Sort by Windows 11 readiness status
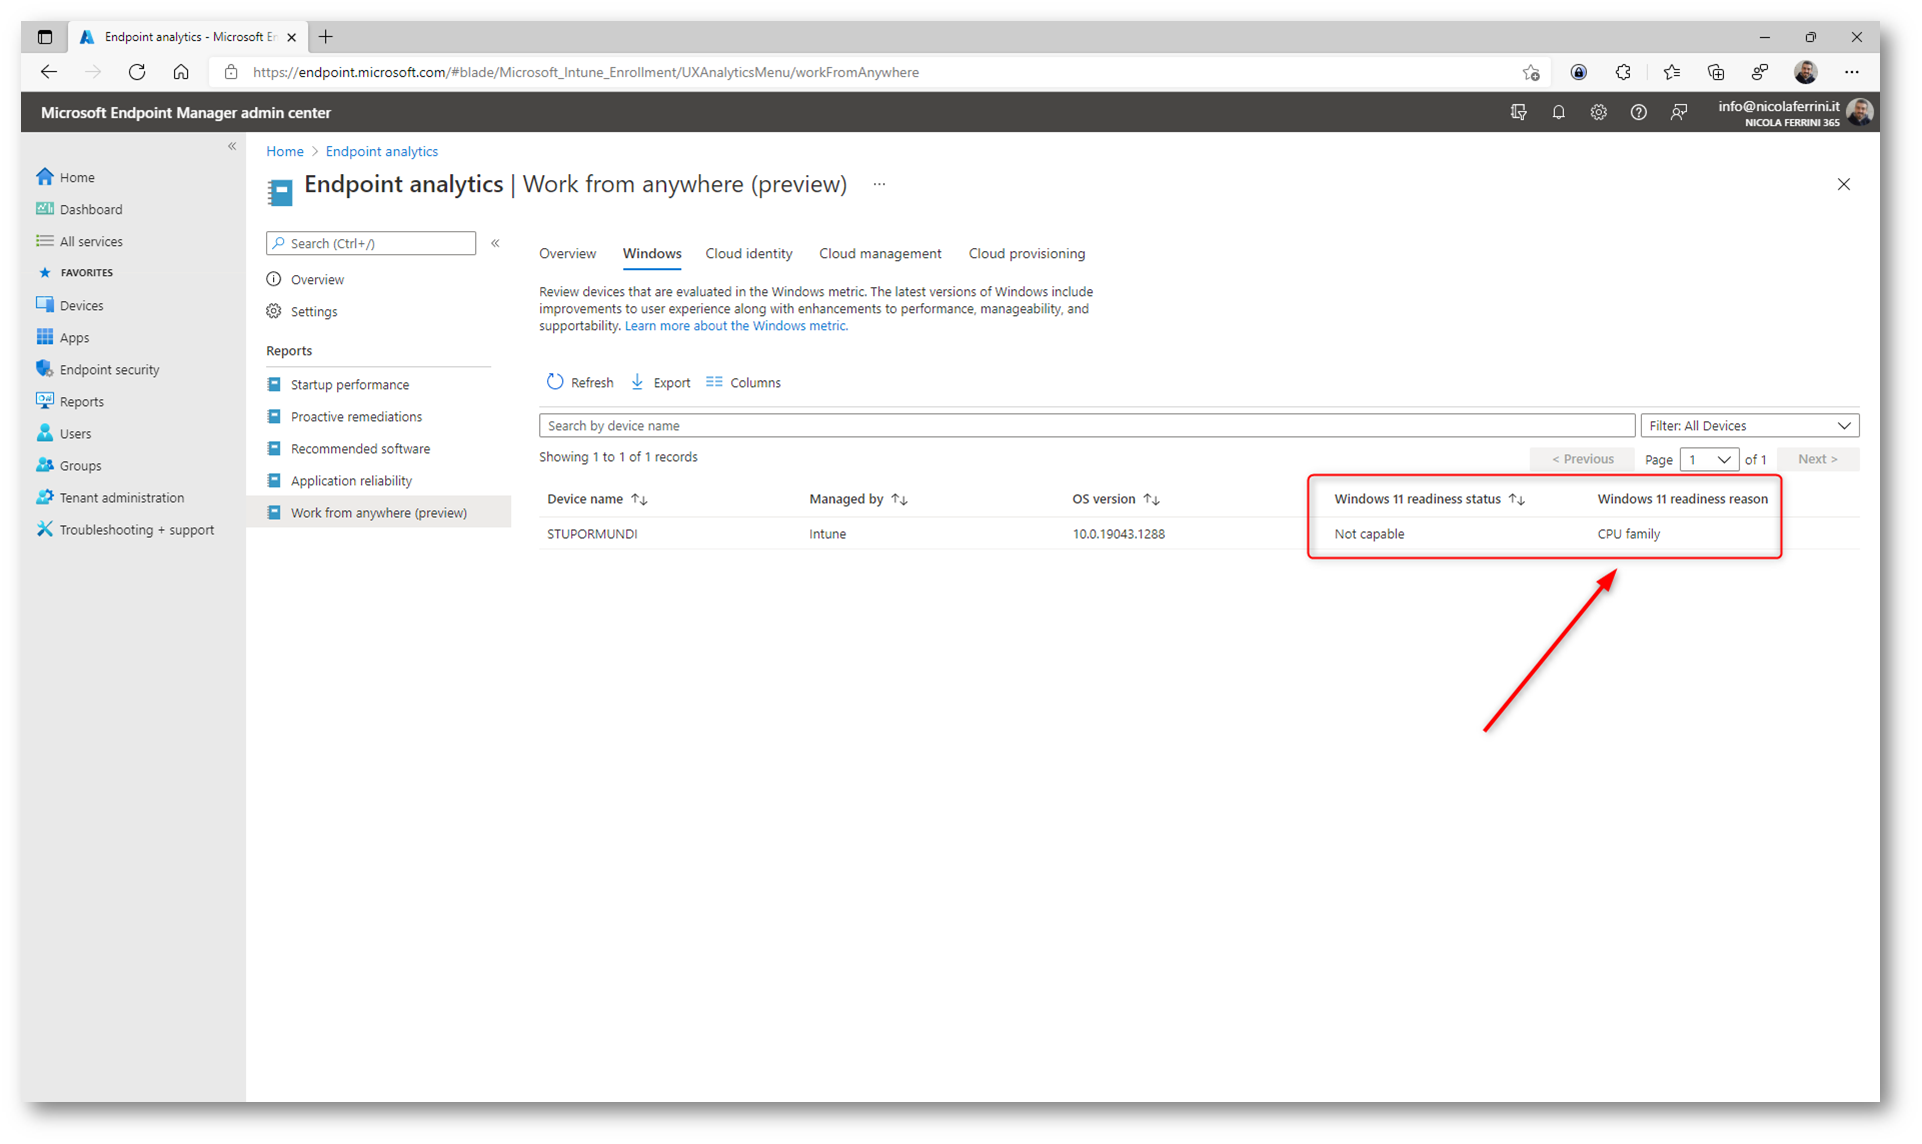Viewport: 1922px width, 1144px height. pyautogui.click(x=1516, y=499)
